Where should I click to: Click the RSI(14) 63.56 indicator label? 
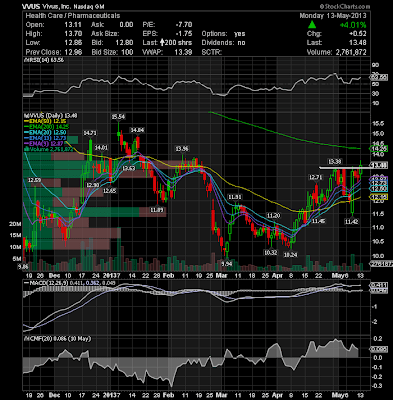(x=44, y=60)
